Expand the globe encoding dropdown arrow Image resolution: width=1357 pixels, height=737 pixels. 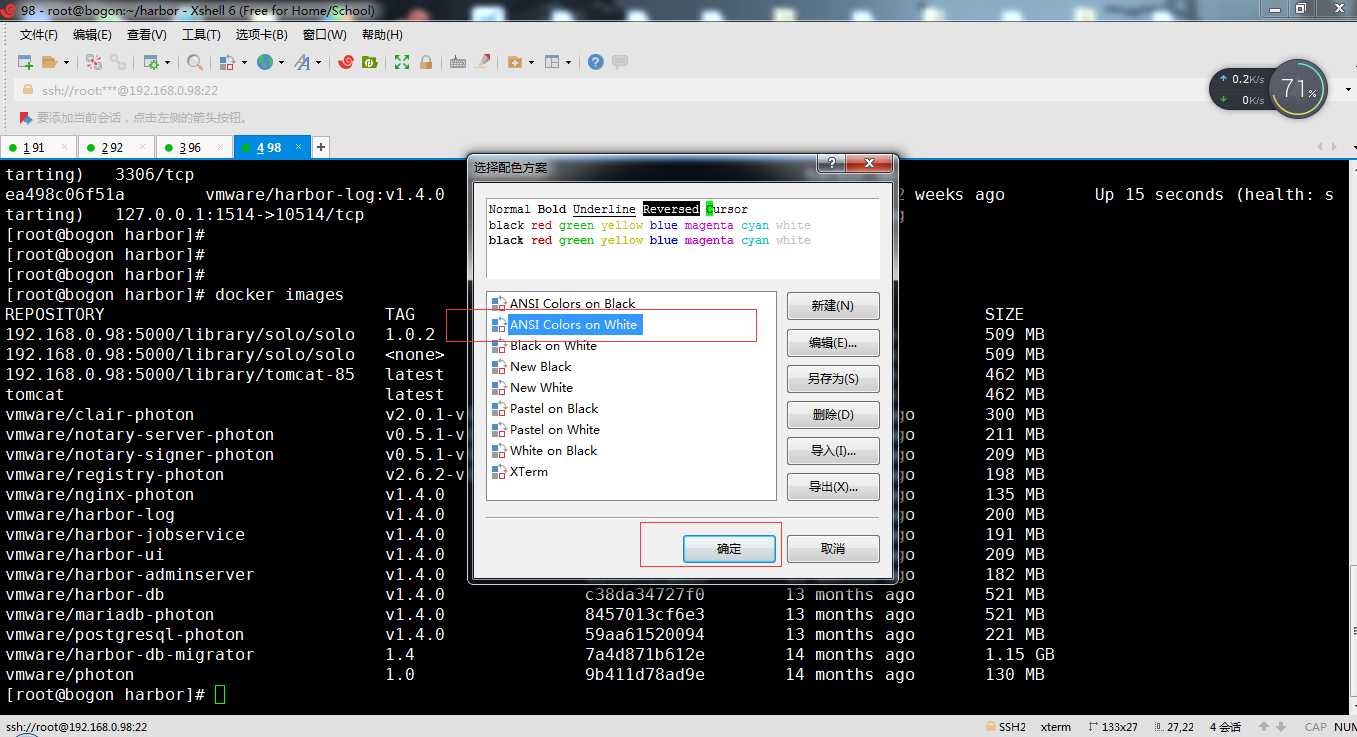(282, 62)
